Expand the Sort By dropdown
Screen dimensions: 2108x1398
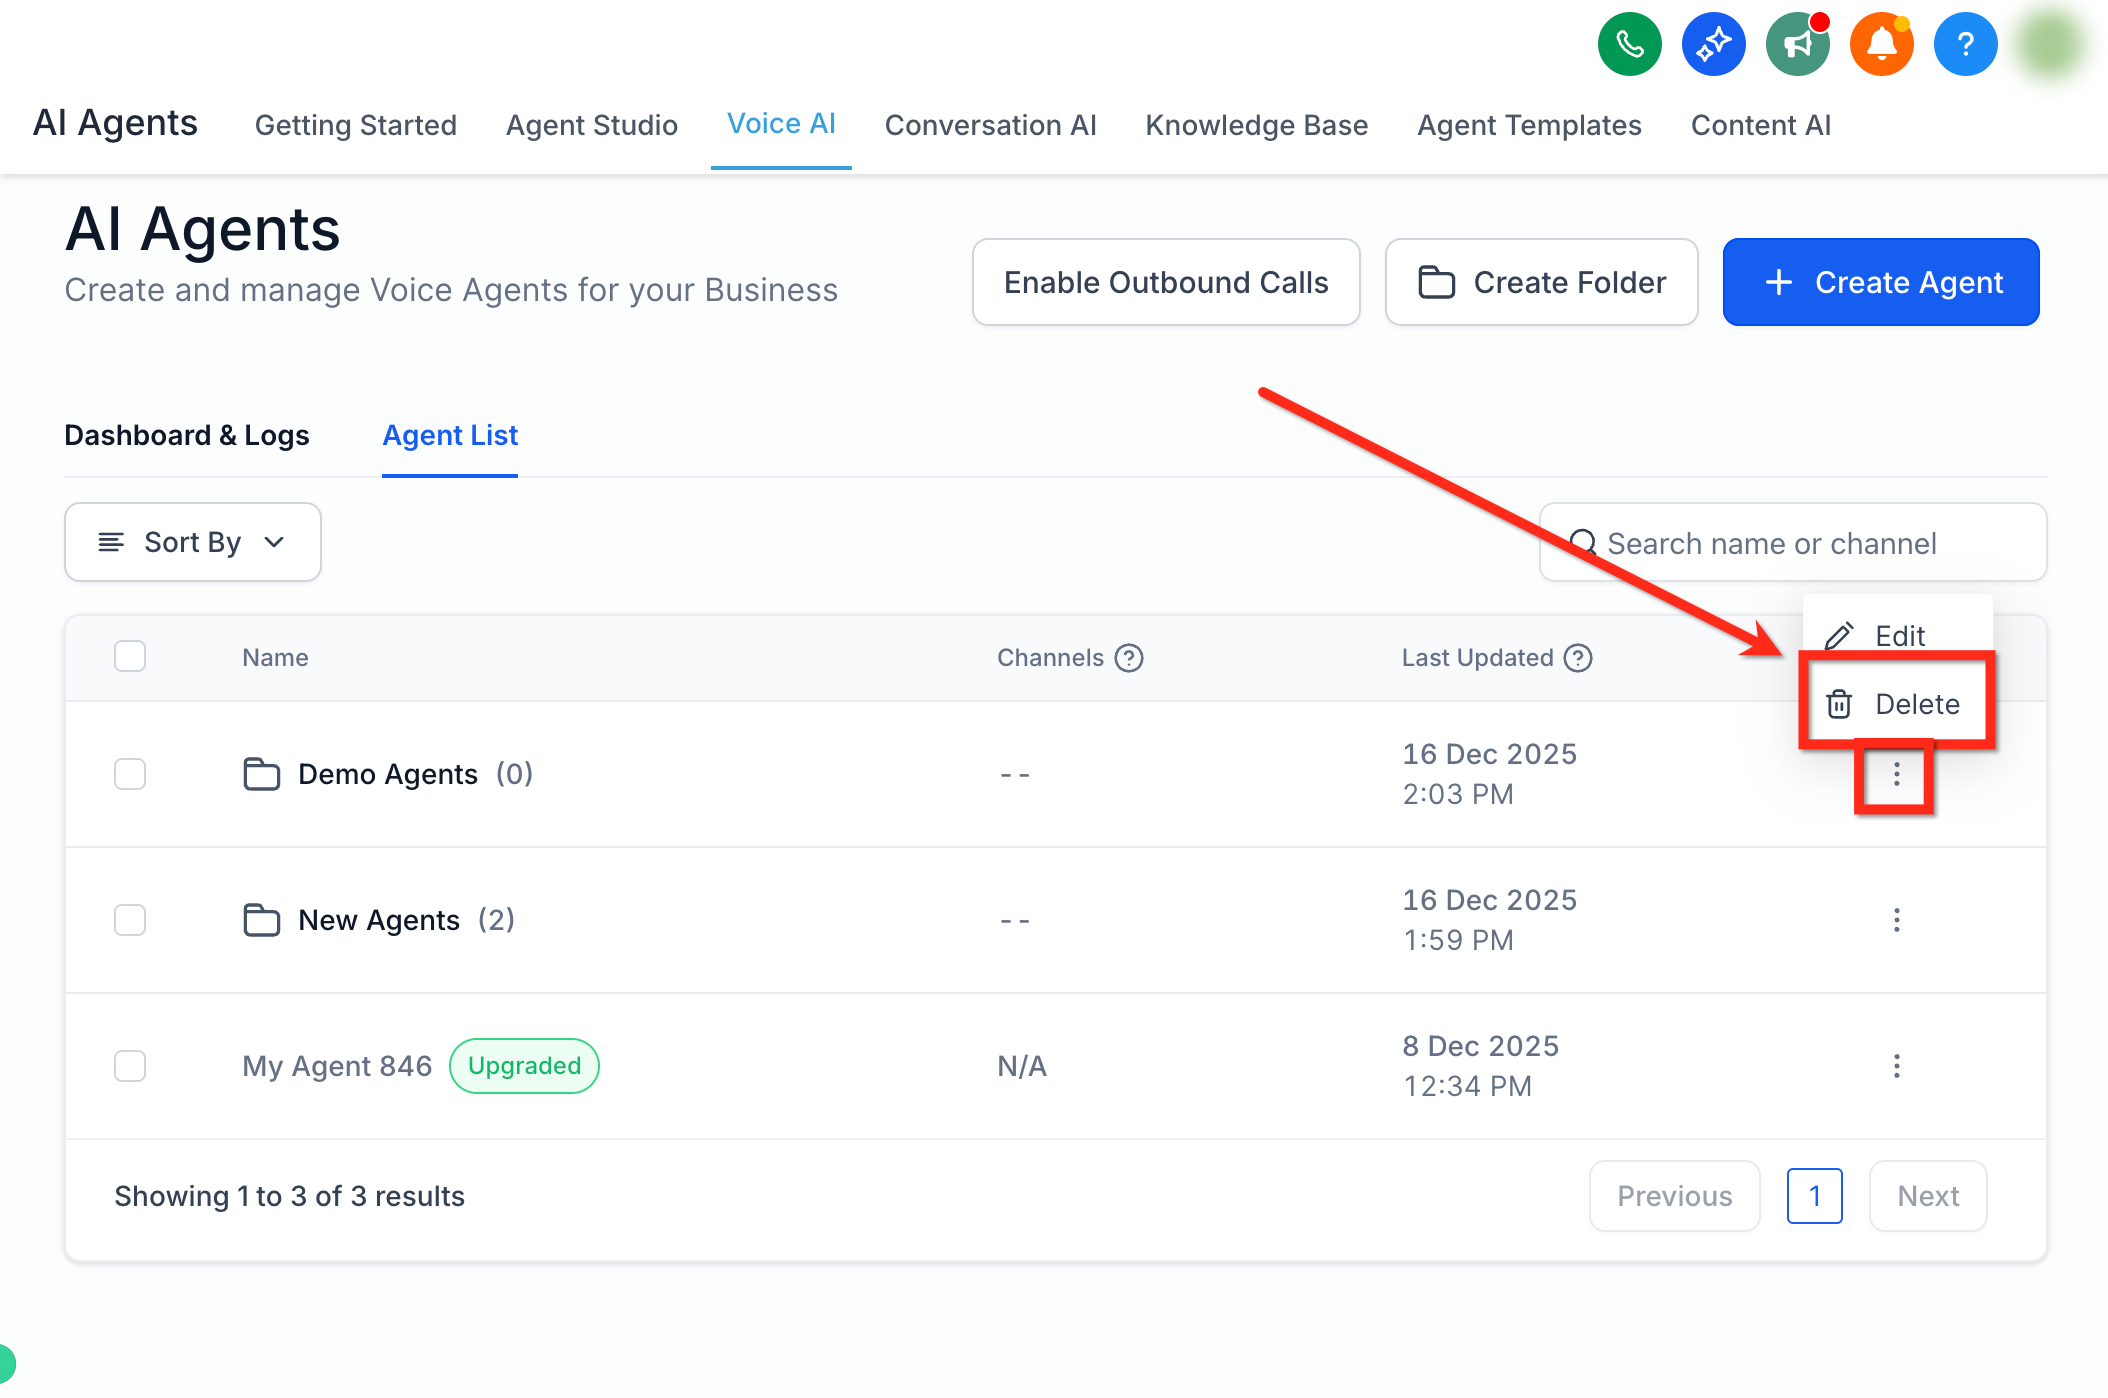pos(193,542)
